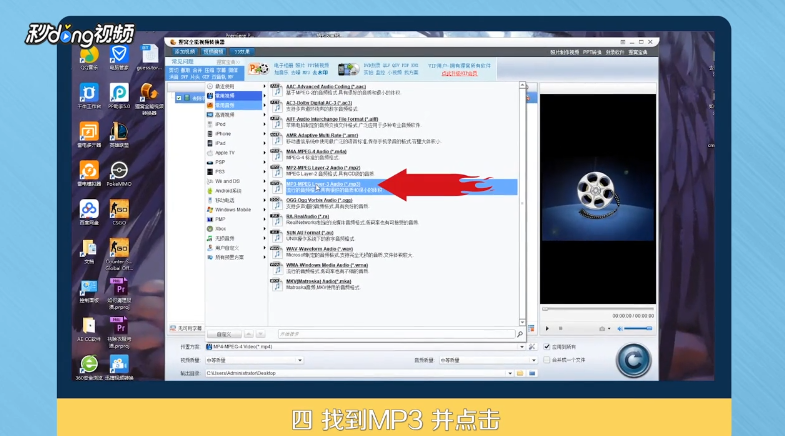Click the magnifier search icon

pos(520,334)
